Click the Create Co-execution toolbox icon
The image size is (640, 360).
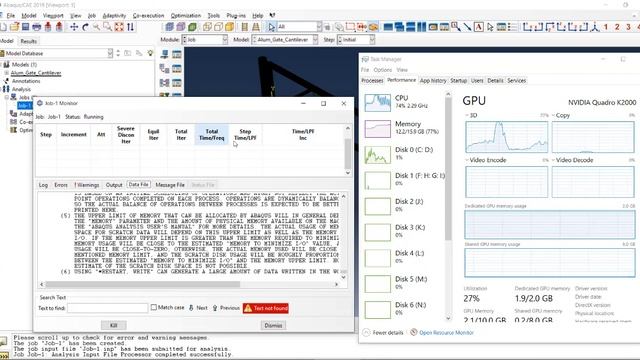164,83
